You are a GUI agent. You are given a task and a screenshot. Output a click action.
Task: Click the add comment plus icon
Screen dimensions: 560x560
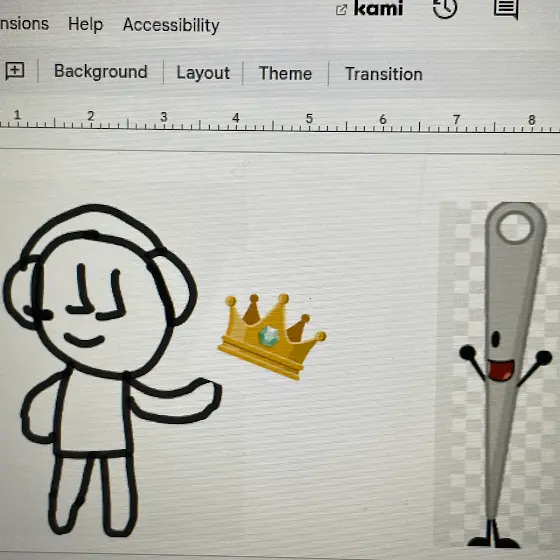(x=15, y=71)
